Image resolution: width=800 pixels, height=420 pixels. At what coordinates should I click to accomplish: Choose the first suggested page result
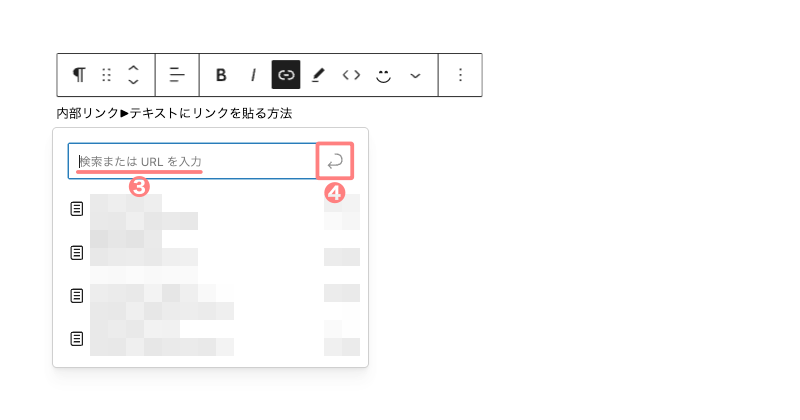point(215,209)
